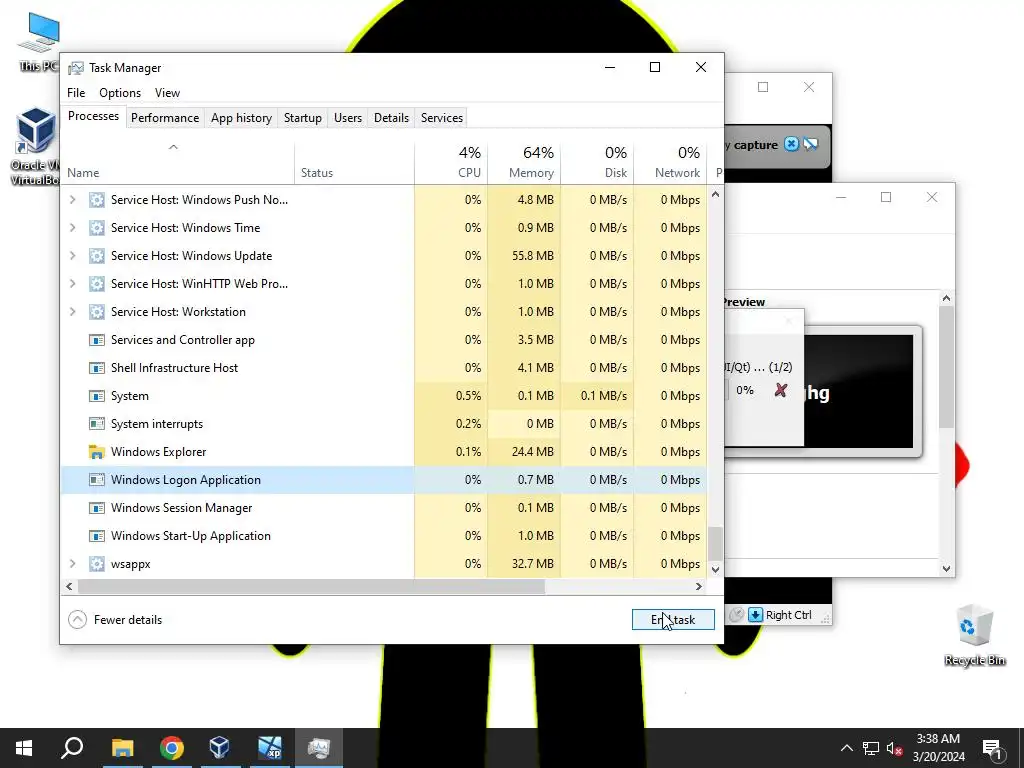Image resolution: width=1024 pixels, height=768 pixels.
Task: Sort by the Network column header
Action: coord(671,163)
